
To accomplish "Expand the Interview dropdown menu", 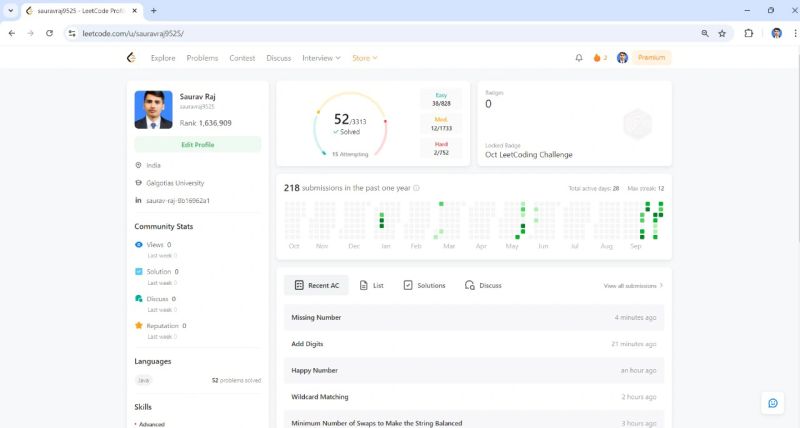I will pos(321,58).
